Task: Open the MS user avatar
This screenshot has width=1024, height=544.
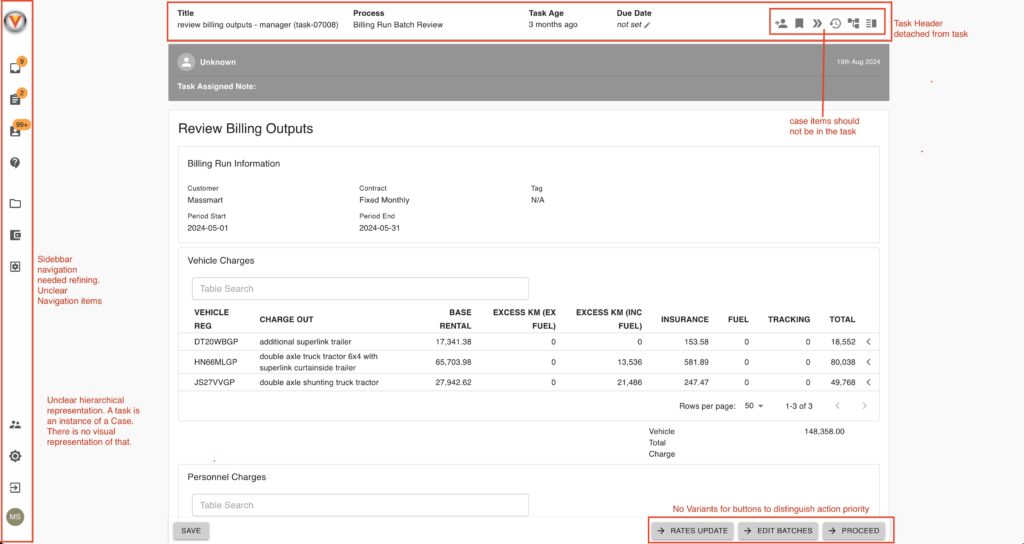Action: pyautogui.click(x=15, y=517)
